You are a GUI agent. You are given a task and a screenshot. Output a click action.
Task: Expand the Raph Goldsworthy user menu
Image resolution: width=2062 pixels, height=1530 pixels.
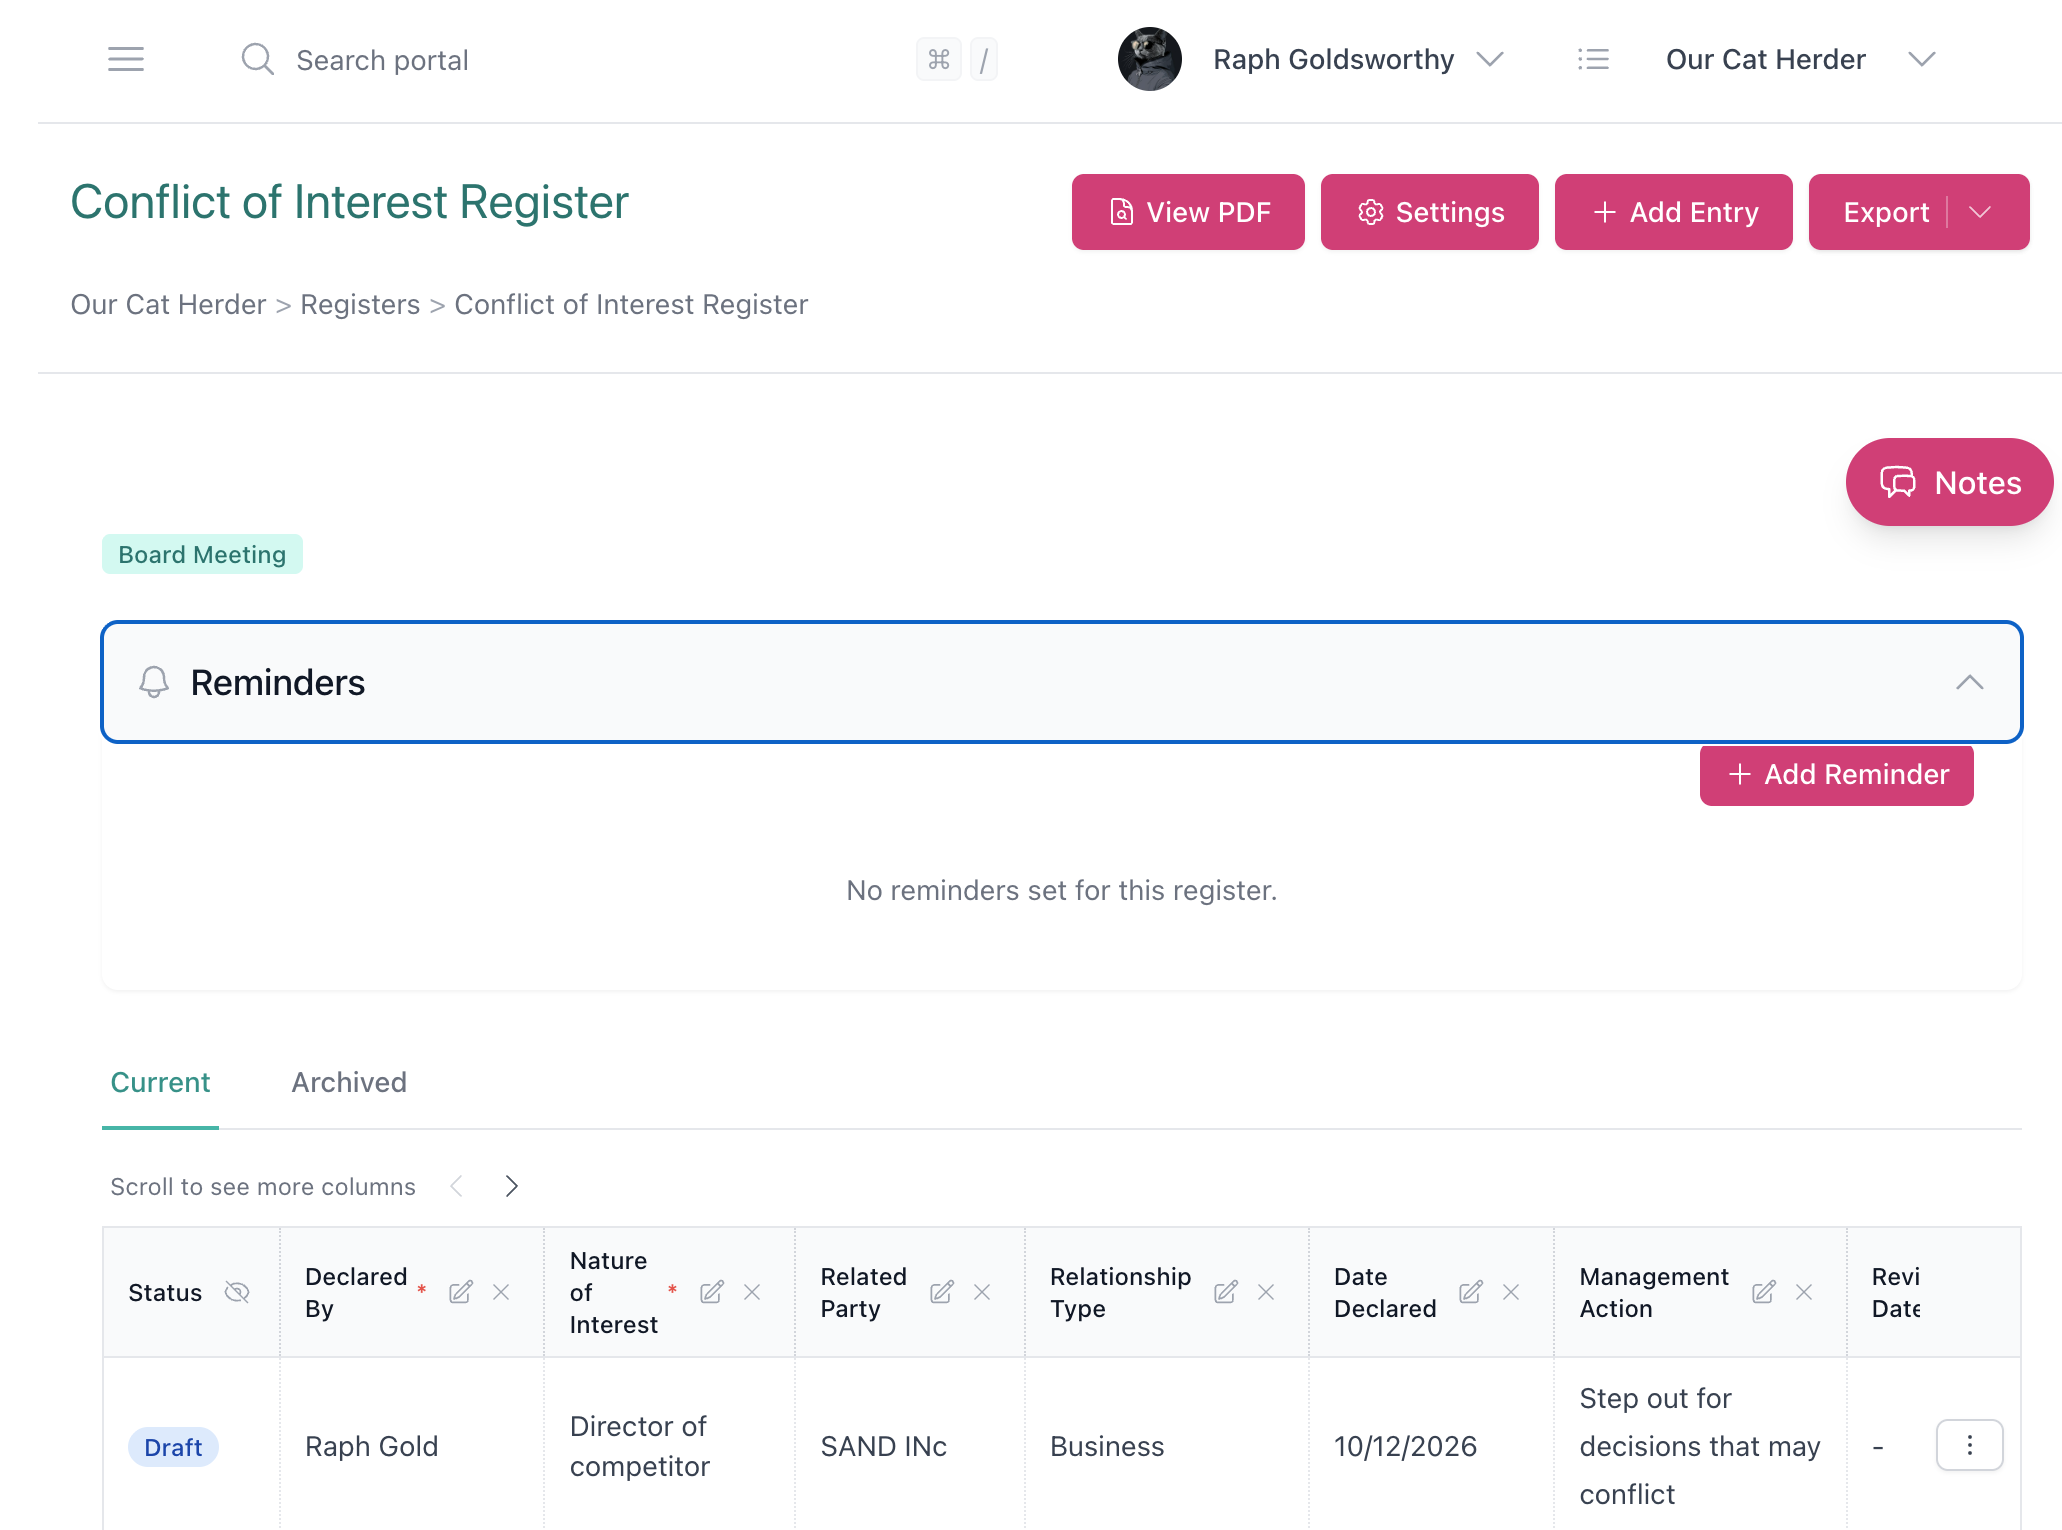tap(1490, 60)
